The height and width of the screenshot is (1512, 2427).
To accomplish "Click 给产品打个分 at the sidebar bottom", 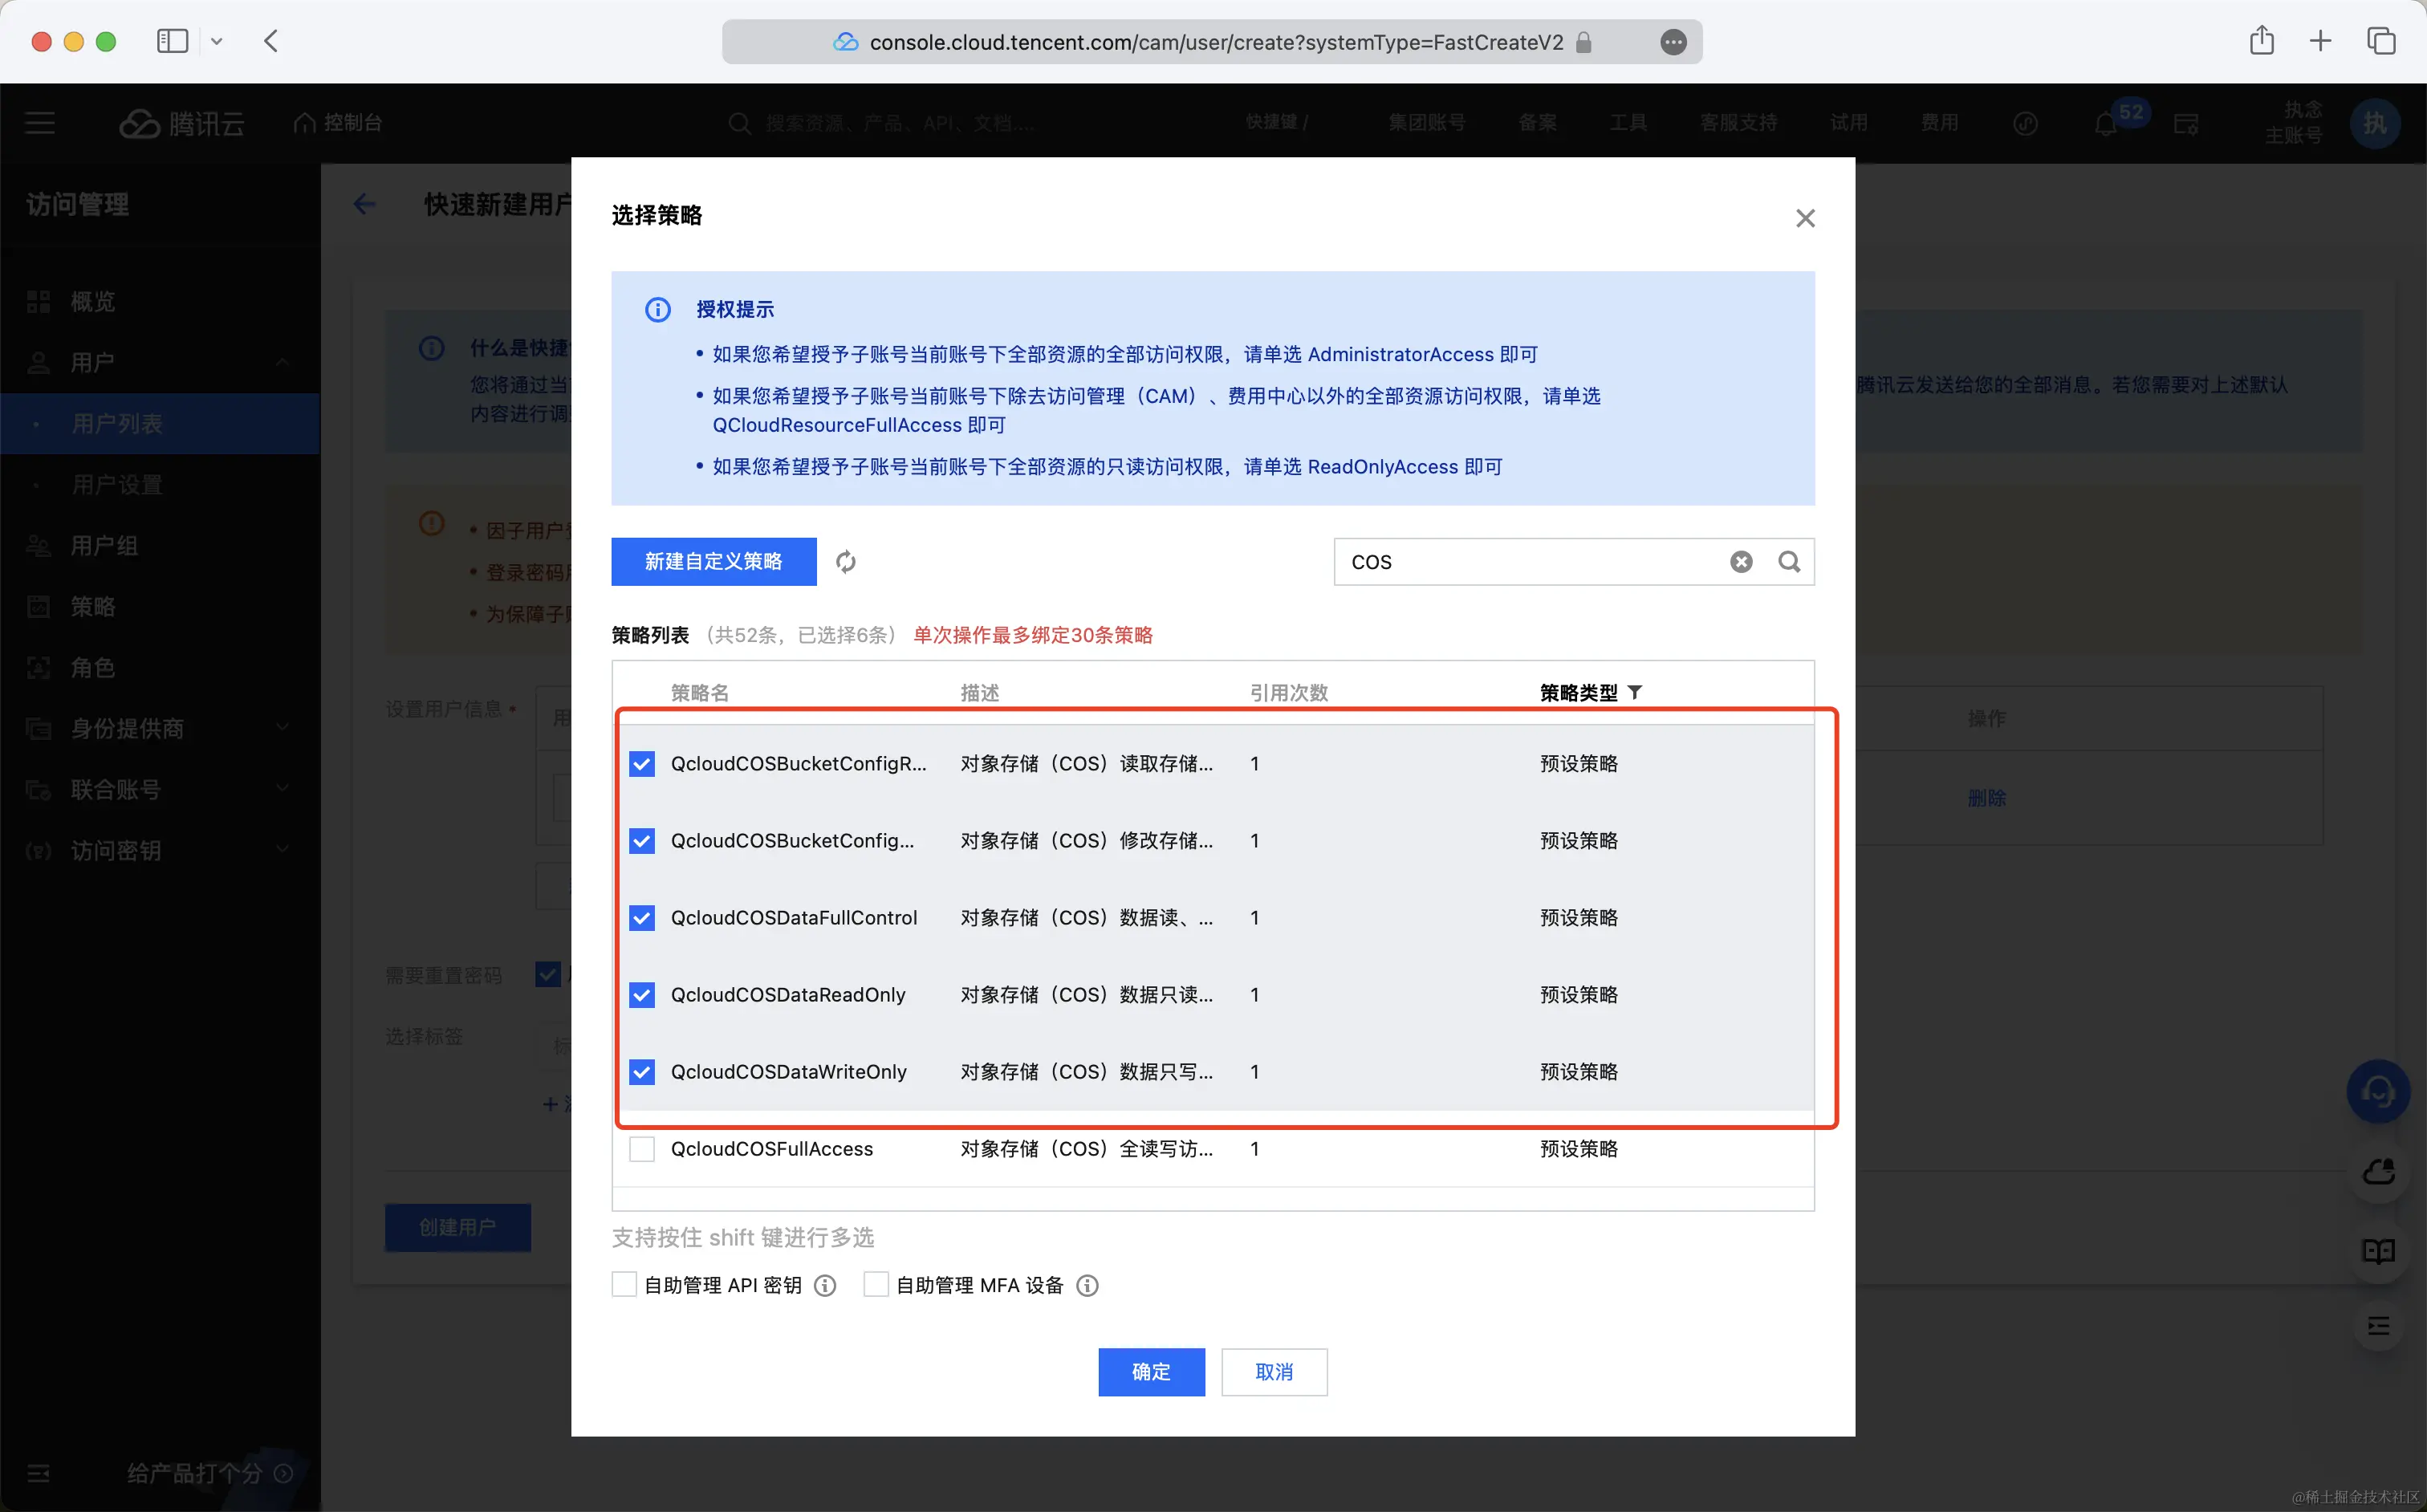I will [x=209, y=1473].
